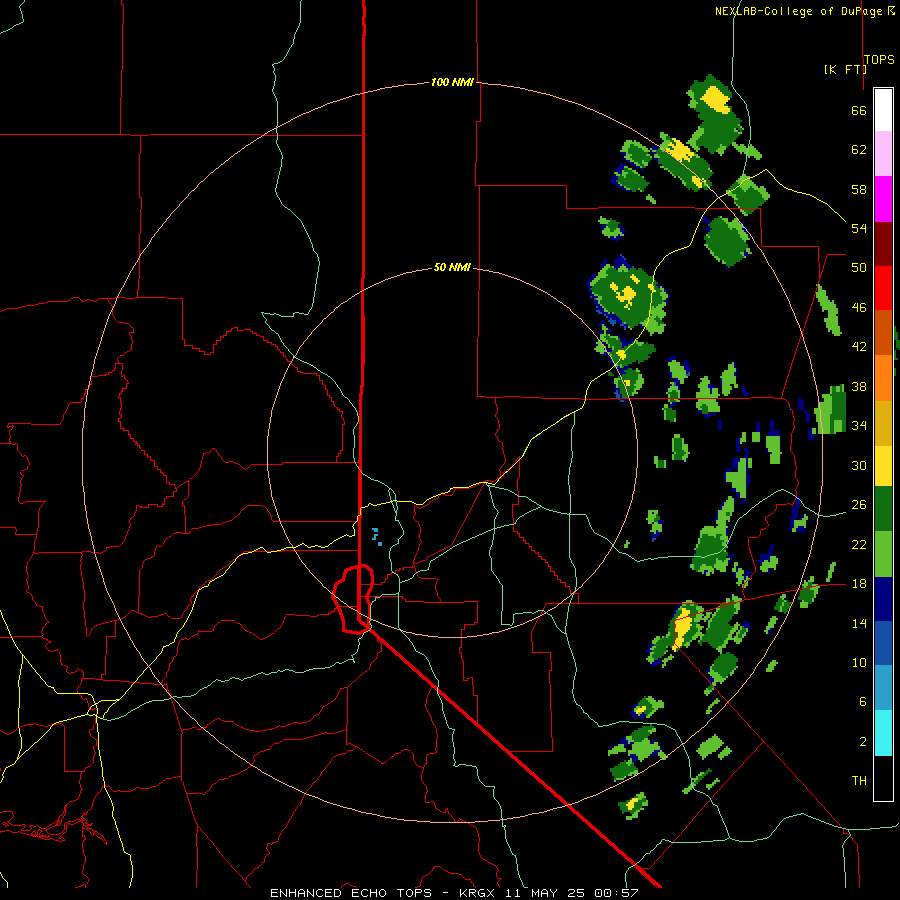Click the "TOPS" legend heading
Viewport: 900px width, 900px height.
(x=879, y=59)
